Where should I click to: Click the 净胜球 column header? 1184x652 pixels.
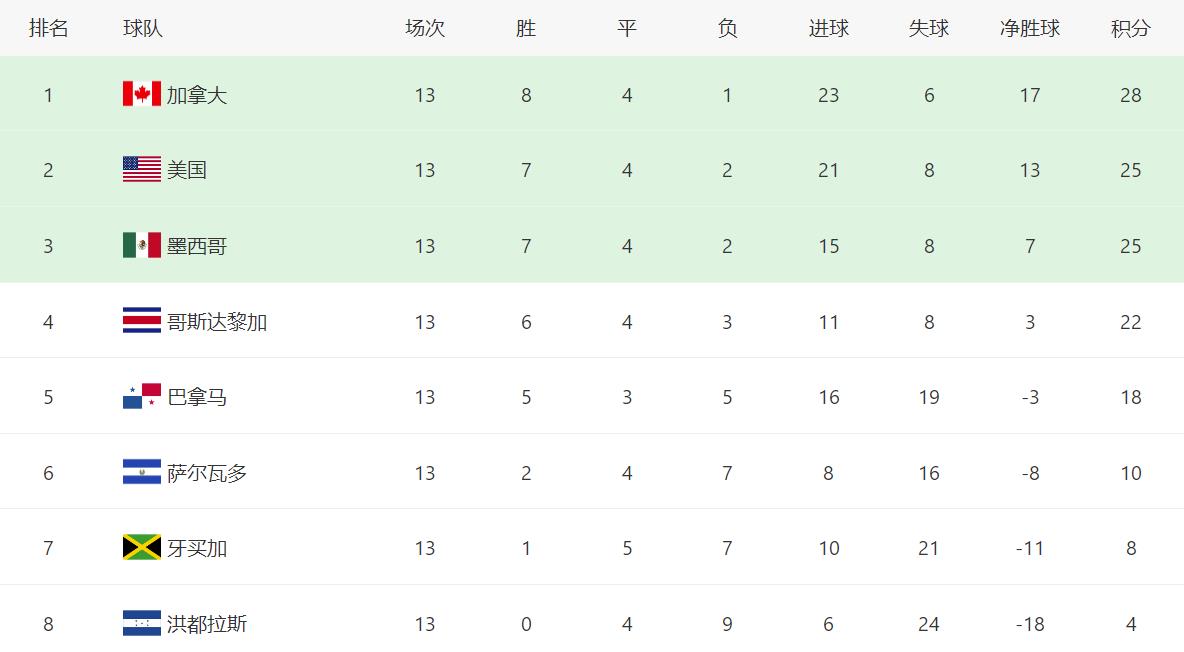(x=1030, y=29)
